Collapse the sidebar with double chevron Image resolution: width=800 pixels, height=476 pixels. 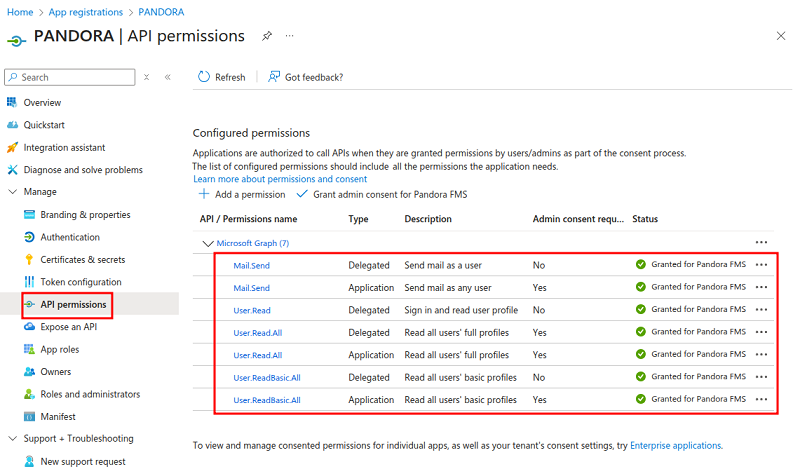click(167, 77)
